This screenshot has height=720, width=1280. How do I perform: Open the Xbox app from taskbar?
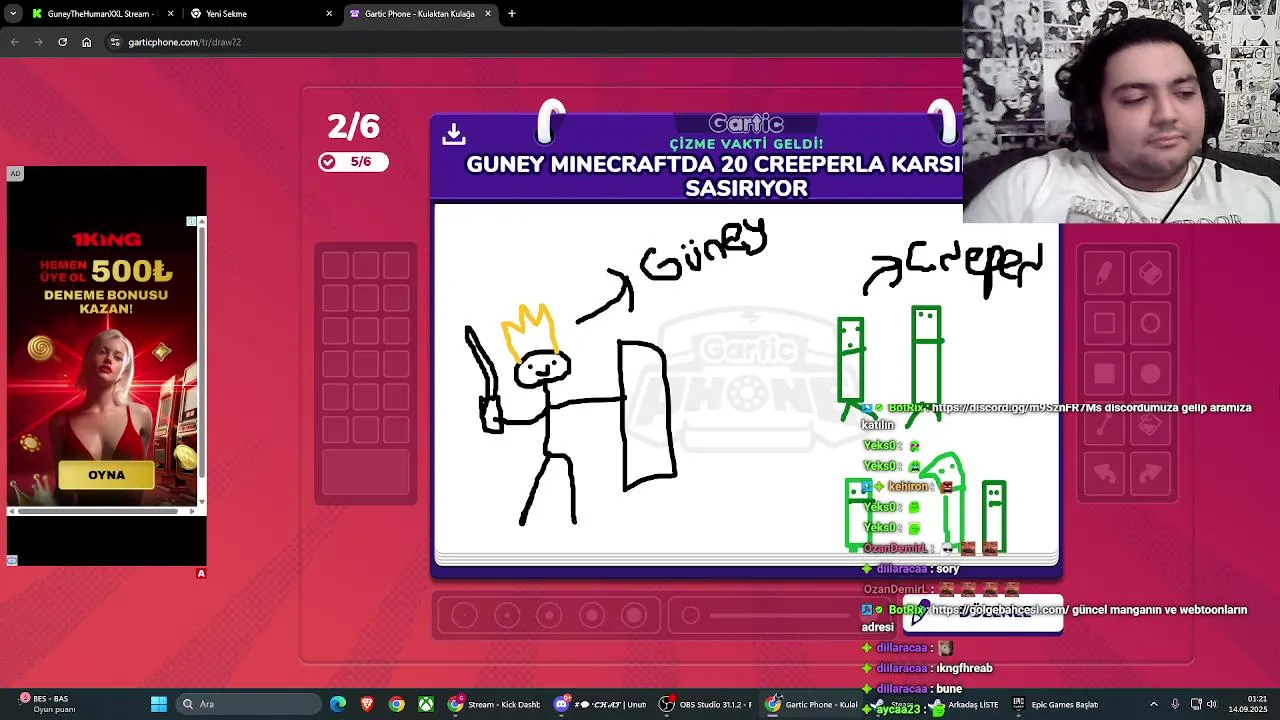[426, 704]
